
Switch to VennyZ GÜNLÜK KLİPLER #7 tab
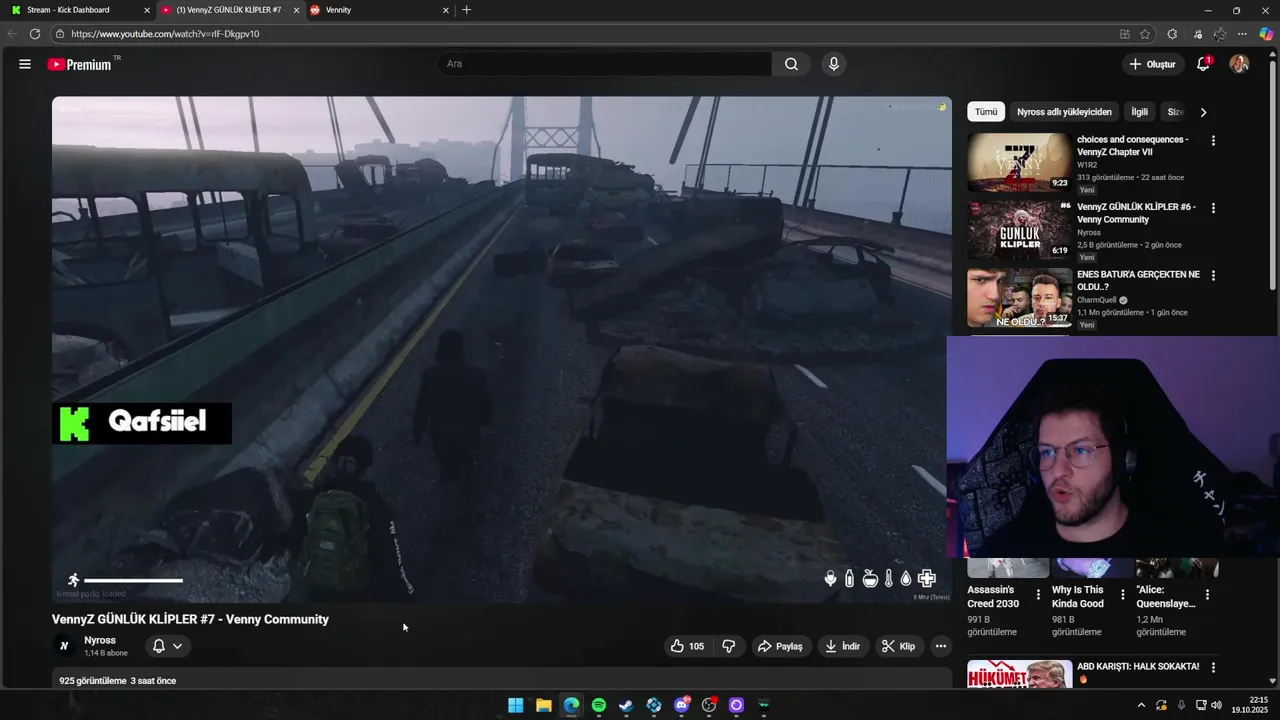click(x=230, y=10)
